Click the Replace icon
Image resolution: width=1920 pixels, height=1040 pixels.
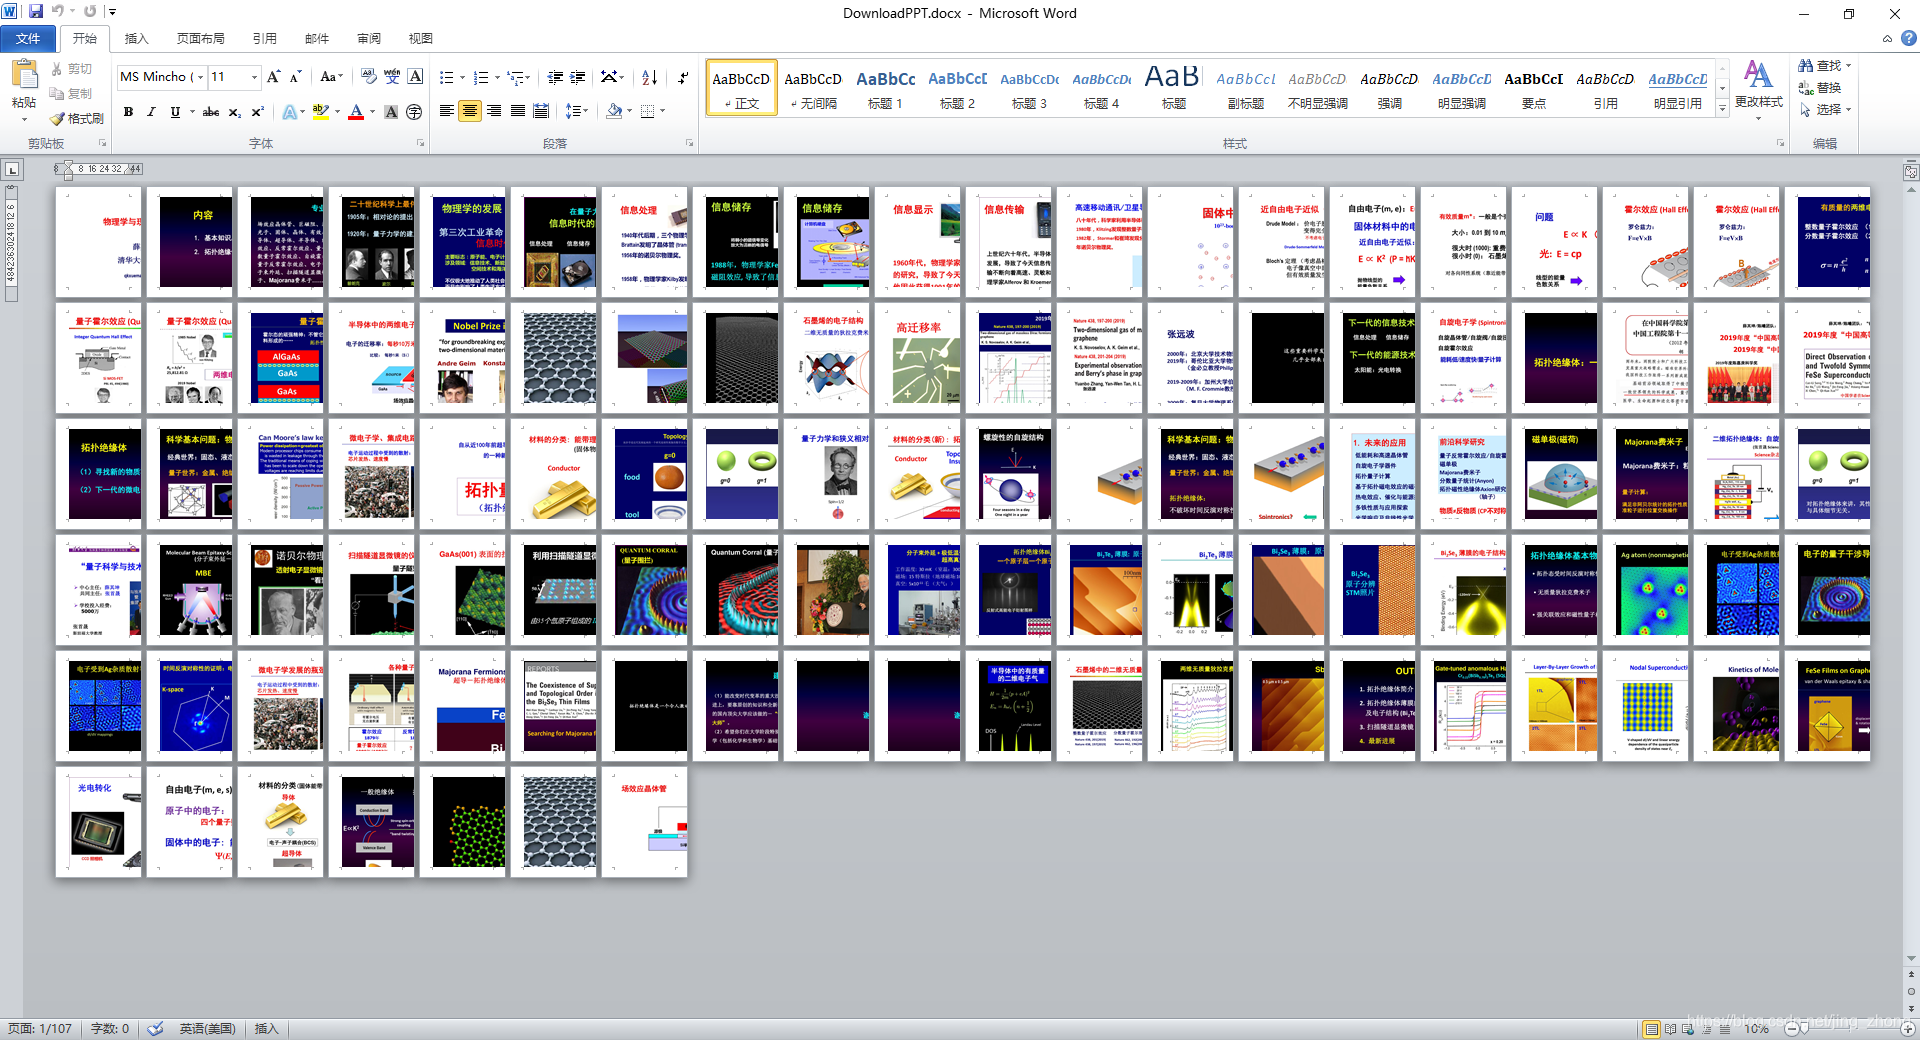point(1805,88)
